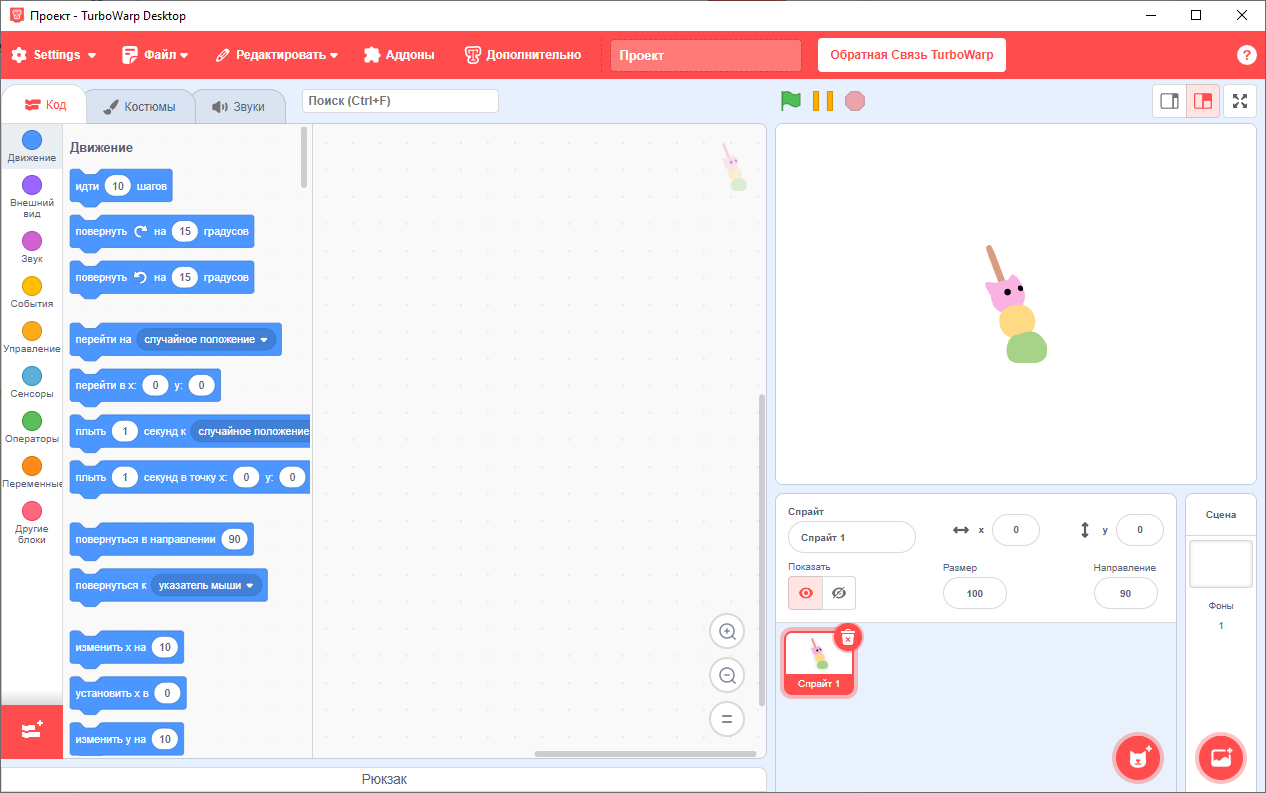1266x793 pixels.
Task: Expand the Файл menu
Action: point(155,55)
